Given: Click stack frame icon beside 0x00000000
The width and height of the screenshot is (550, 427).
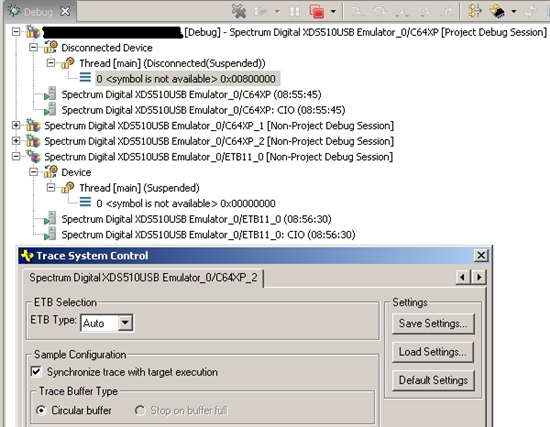Looking at the screenshot, I should point(85,202).
